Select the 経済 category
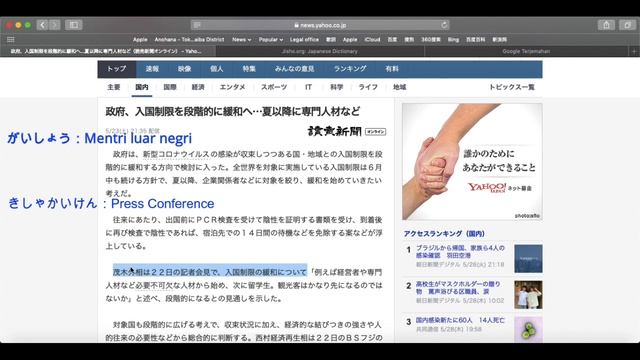This screenshot has height=360, width=640. point(198,87)
